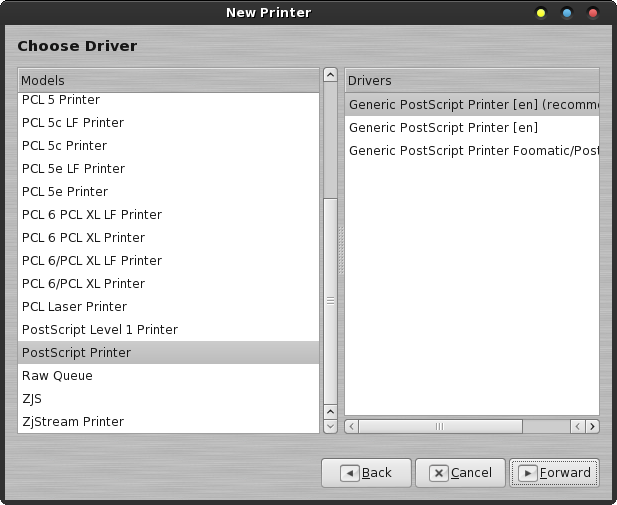Choose PCL 6/PCL XL Printer
617x505 pixels.
[x=168, y=284]
